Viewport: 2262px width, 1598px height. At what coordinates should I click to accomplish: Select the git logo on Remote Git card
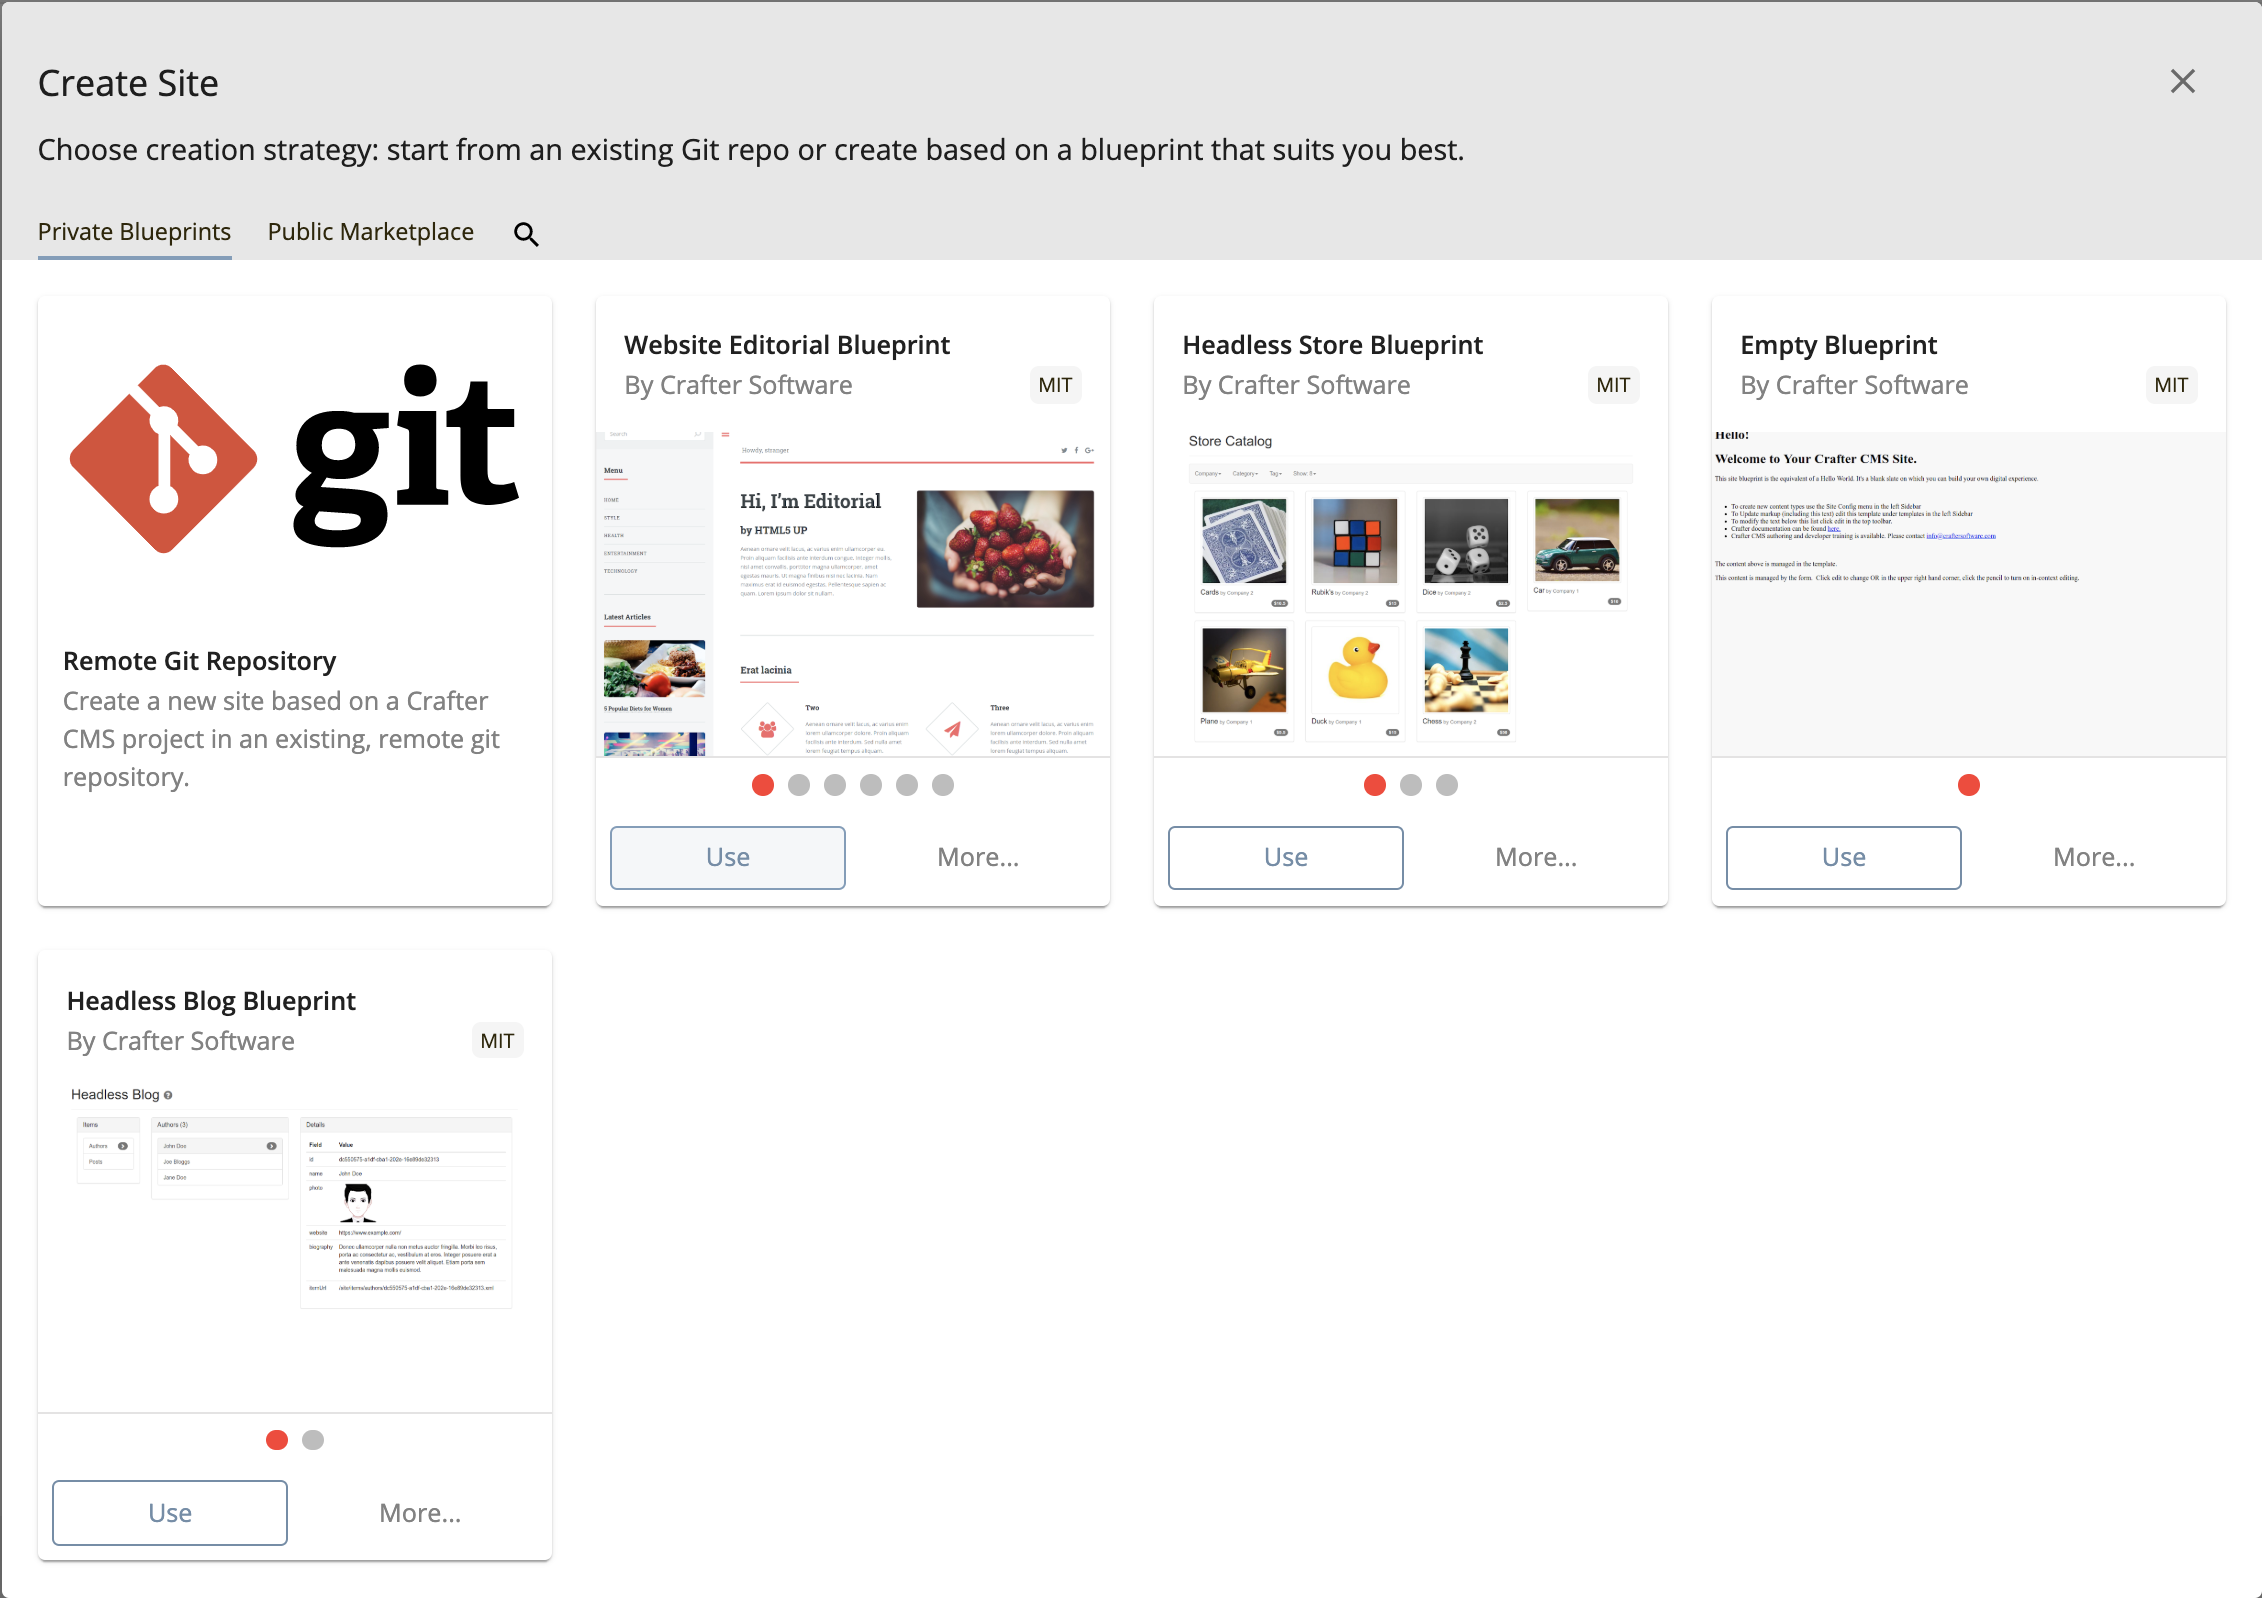pos(295,457)
